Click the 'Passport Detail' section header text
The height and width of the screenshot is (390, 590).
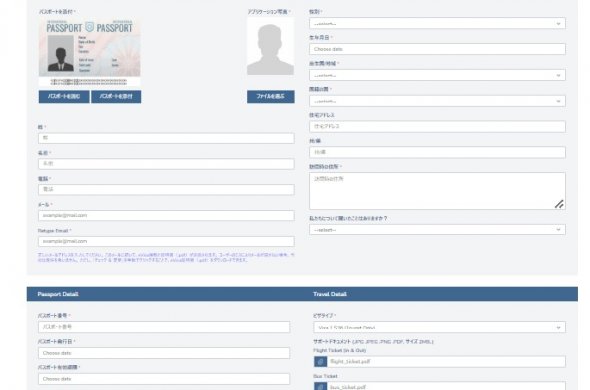pyautogui.click(x=58, y=294)
